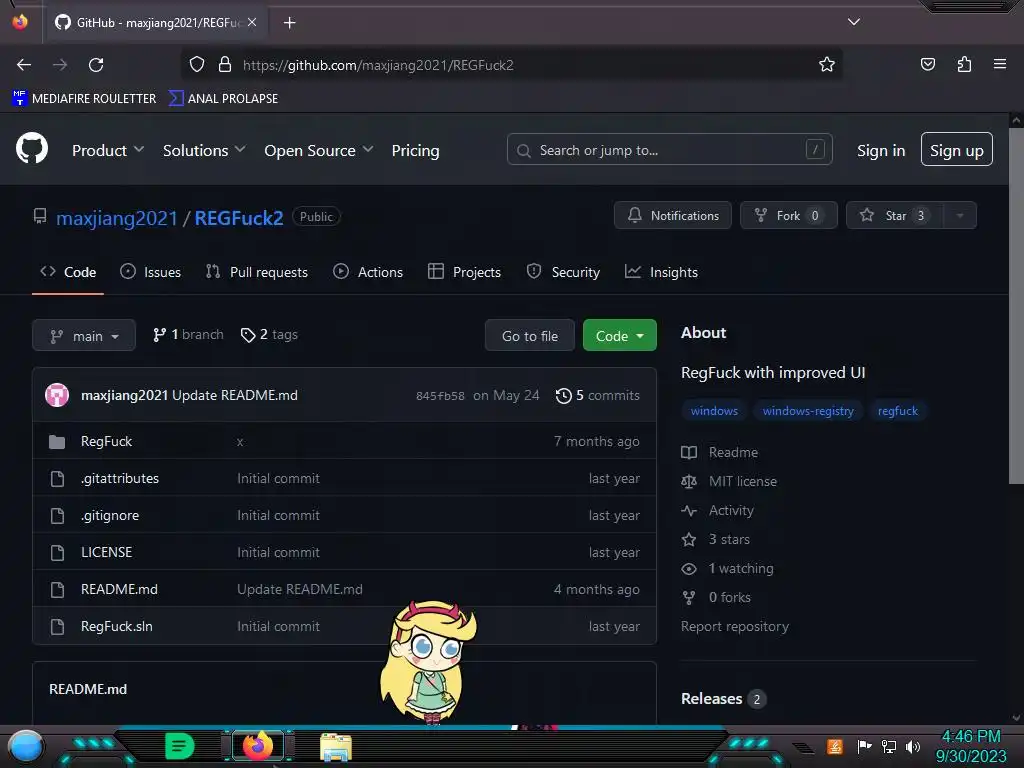Open the RegFuck folder

[x=106, y=441]
